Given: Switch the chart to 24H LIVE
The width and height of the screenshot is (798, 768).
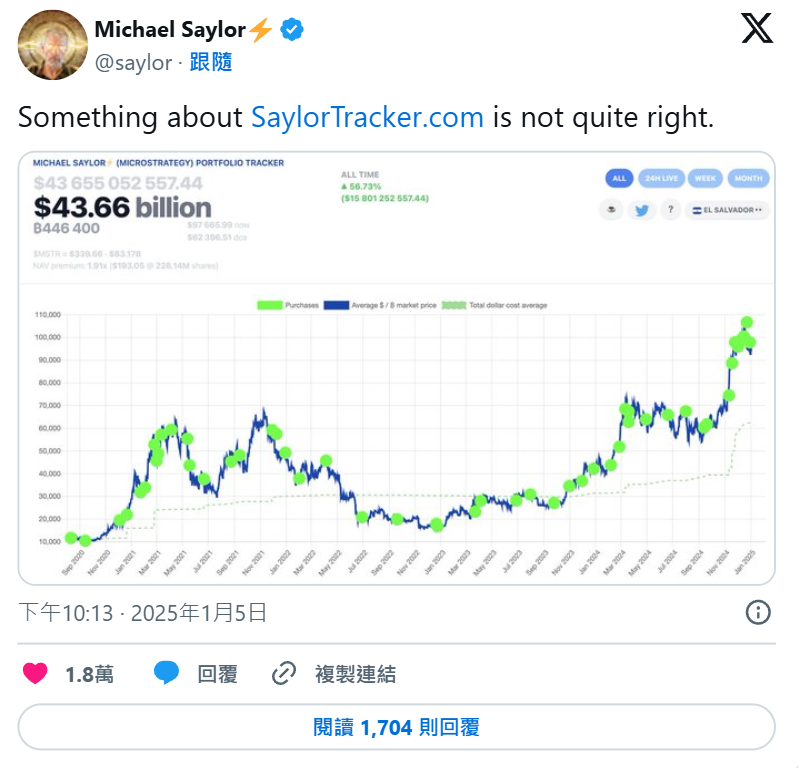Looking at the screenshot, I should [x=659, y=178].
